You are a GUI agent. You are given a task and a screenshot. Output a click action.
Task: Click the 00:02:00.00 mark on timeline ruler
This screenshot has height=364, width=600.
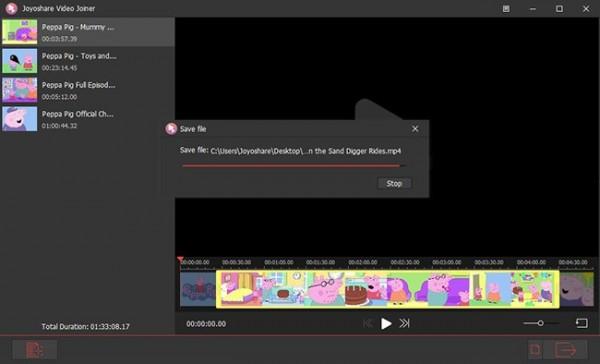click(363, 262)
